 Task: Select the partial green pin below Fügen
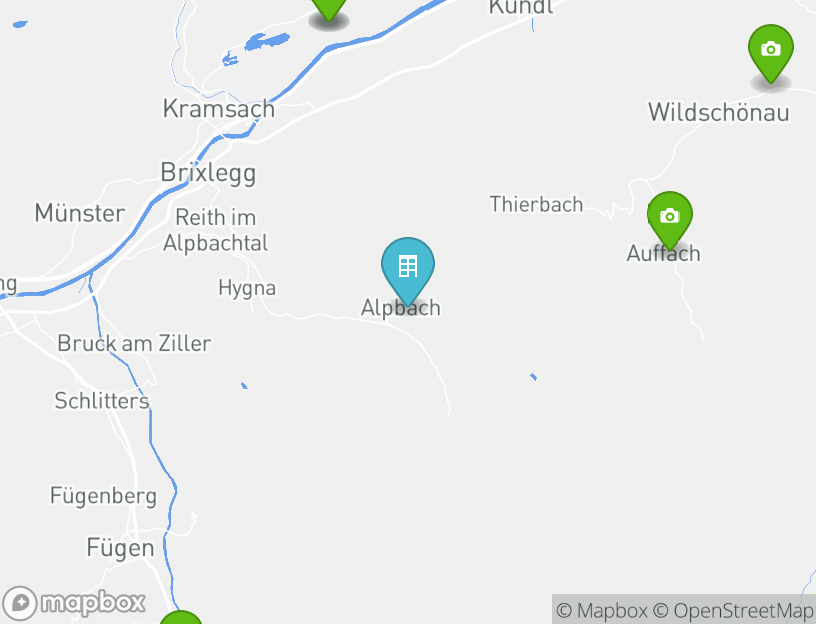(181, 617)
